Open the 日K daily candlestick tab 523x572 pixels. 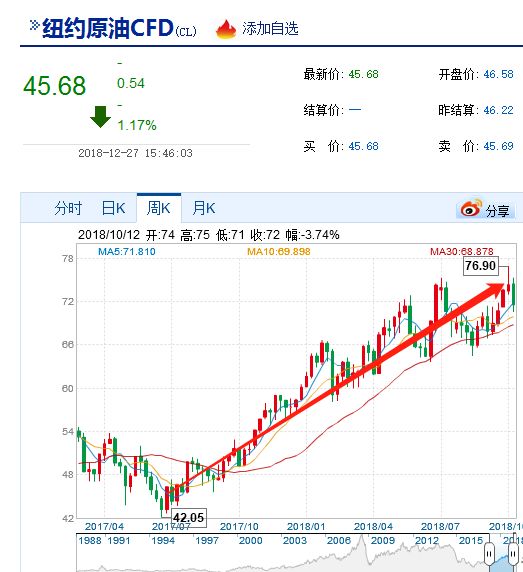point(113,208)
